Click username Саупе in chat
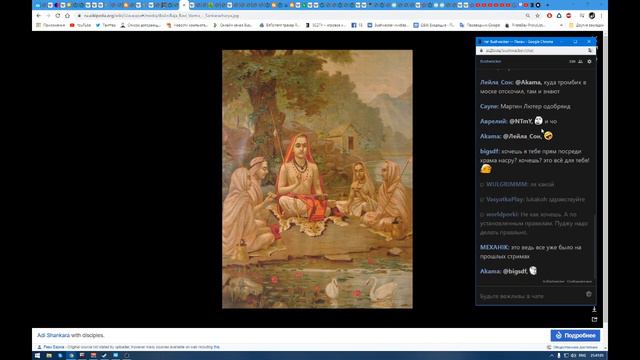The width and height of the screenshot is (640, 360). [x=489, y=107]
